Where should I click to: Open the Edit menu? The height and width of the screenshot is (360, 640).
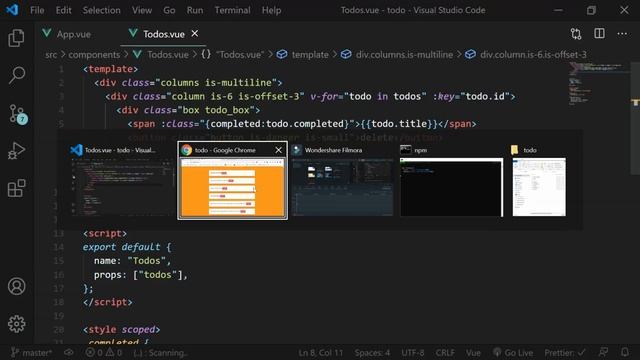point(63,10)
